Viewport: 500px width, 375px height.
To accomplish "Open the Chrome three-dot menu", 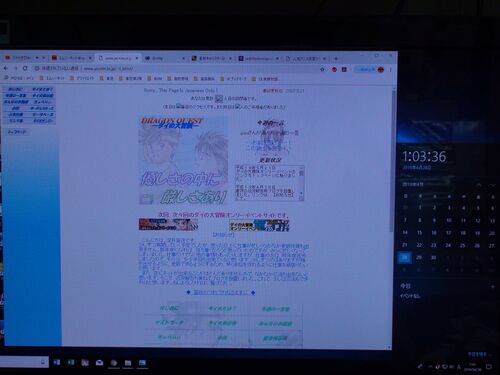I will [x=390, y=70].
